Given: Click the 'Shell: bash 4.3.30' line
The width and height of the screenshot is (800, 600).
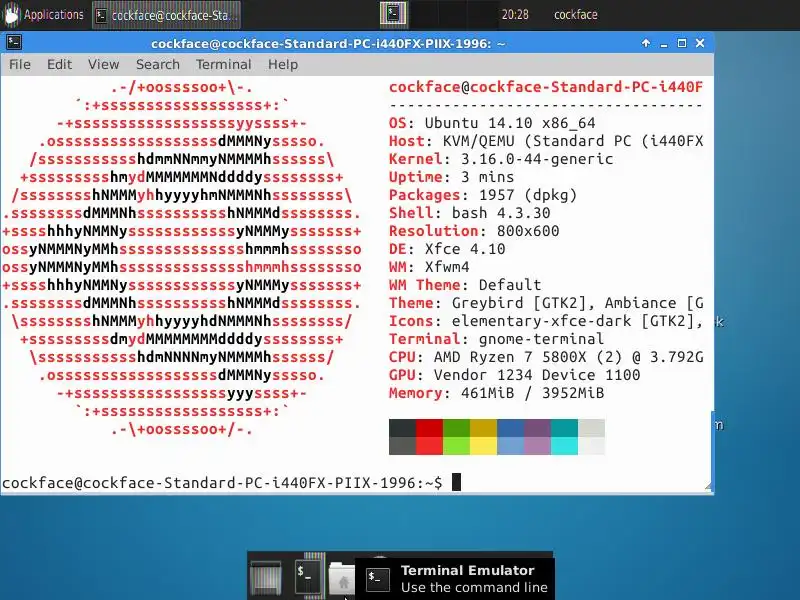Looking at the screenshot, I should (x=469, y=213).
